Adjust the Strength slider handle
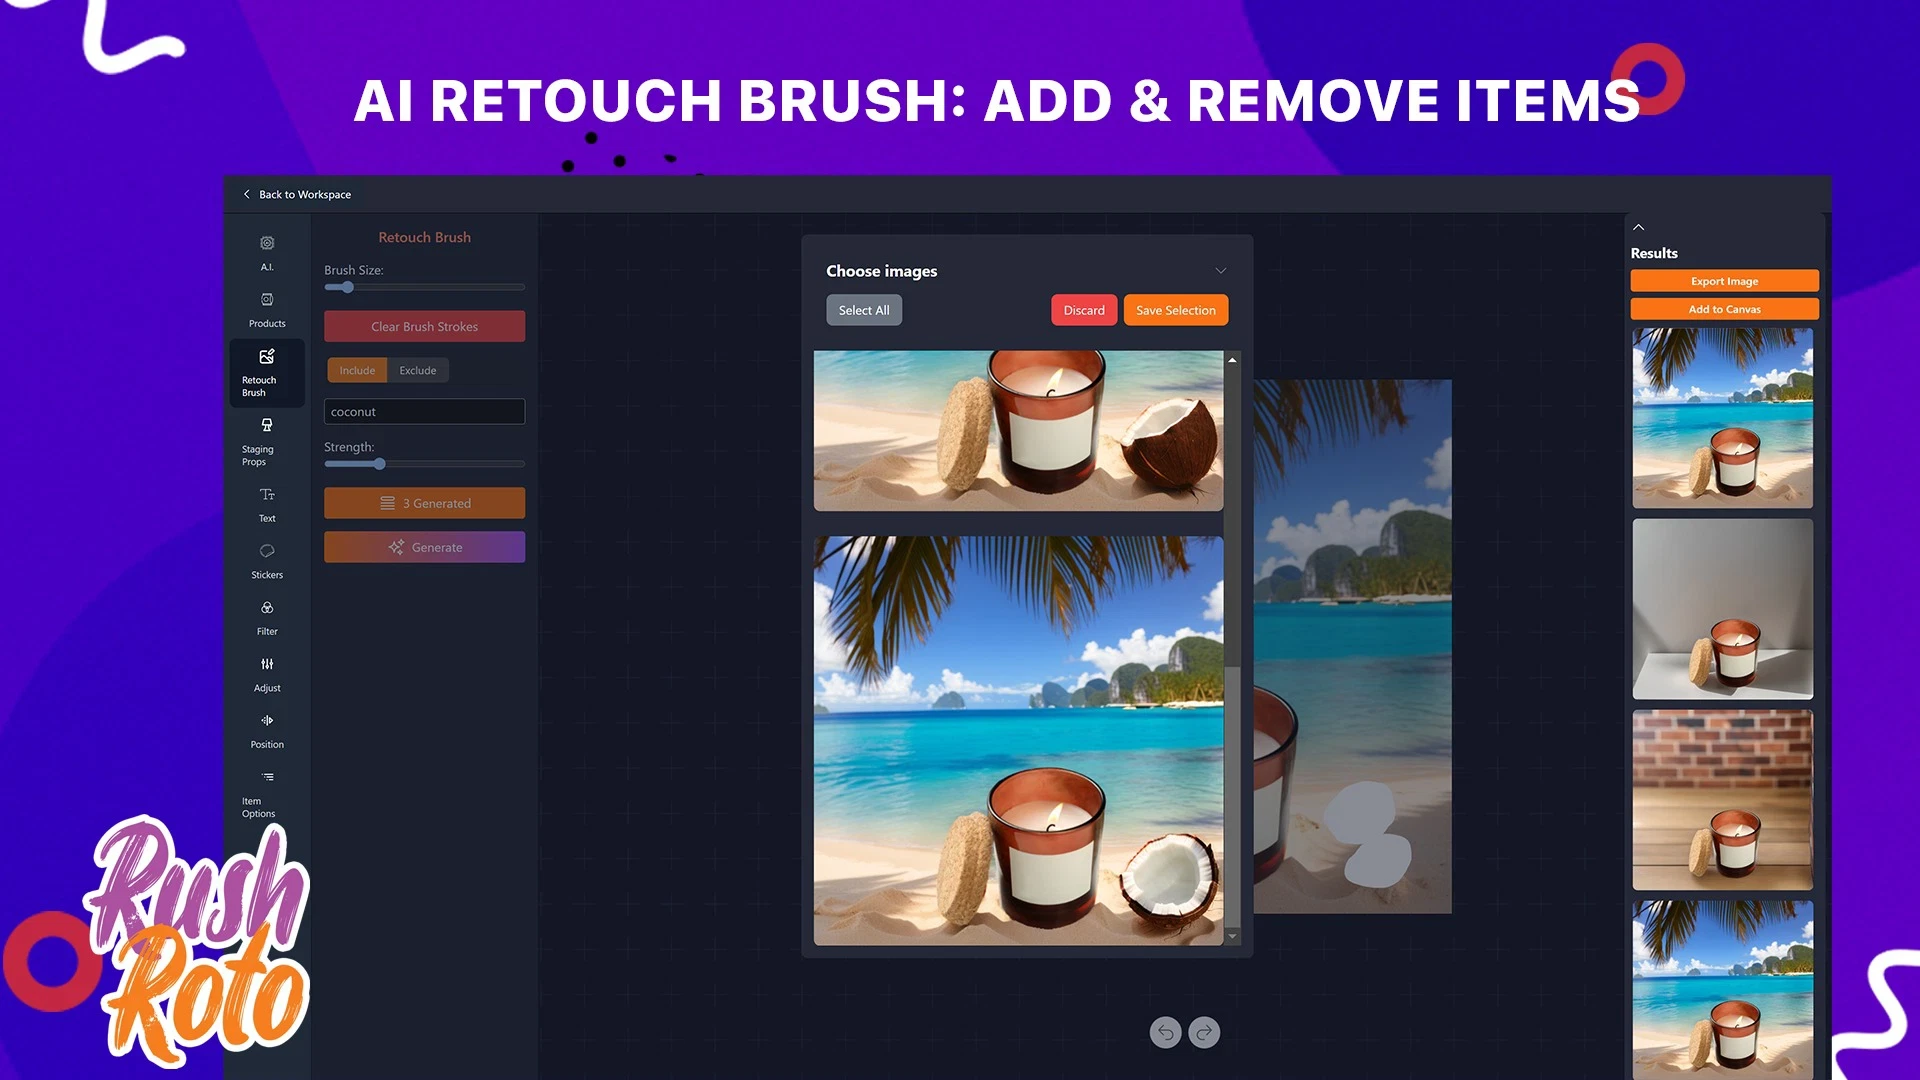The width and height of the screenshot is (1920, 1080). coord(379,464)
